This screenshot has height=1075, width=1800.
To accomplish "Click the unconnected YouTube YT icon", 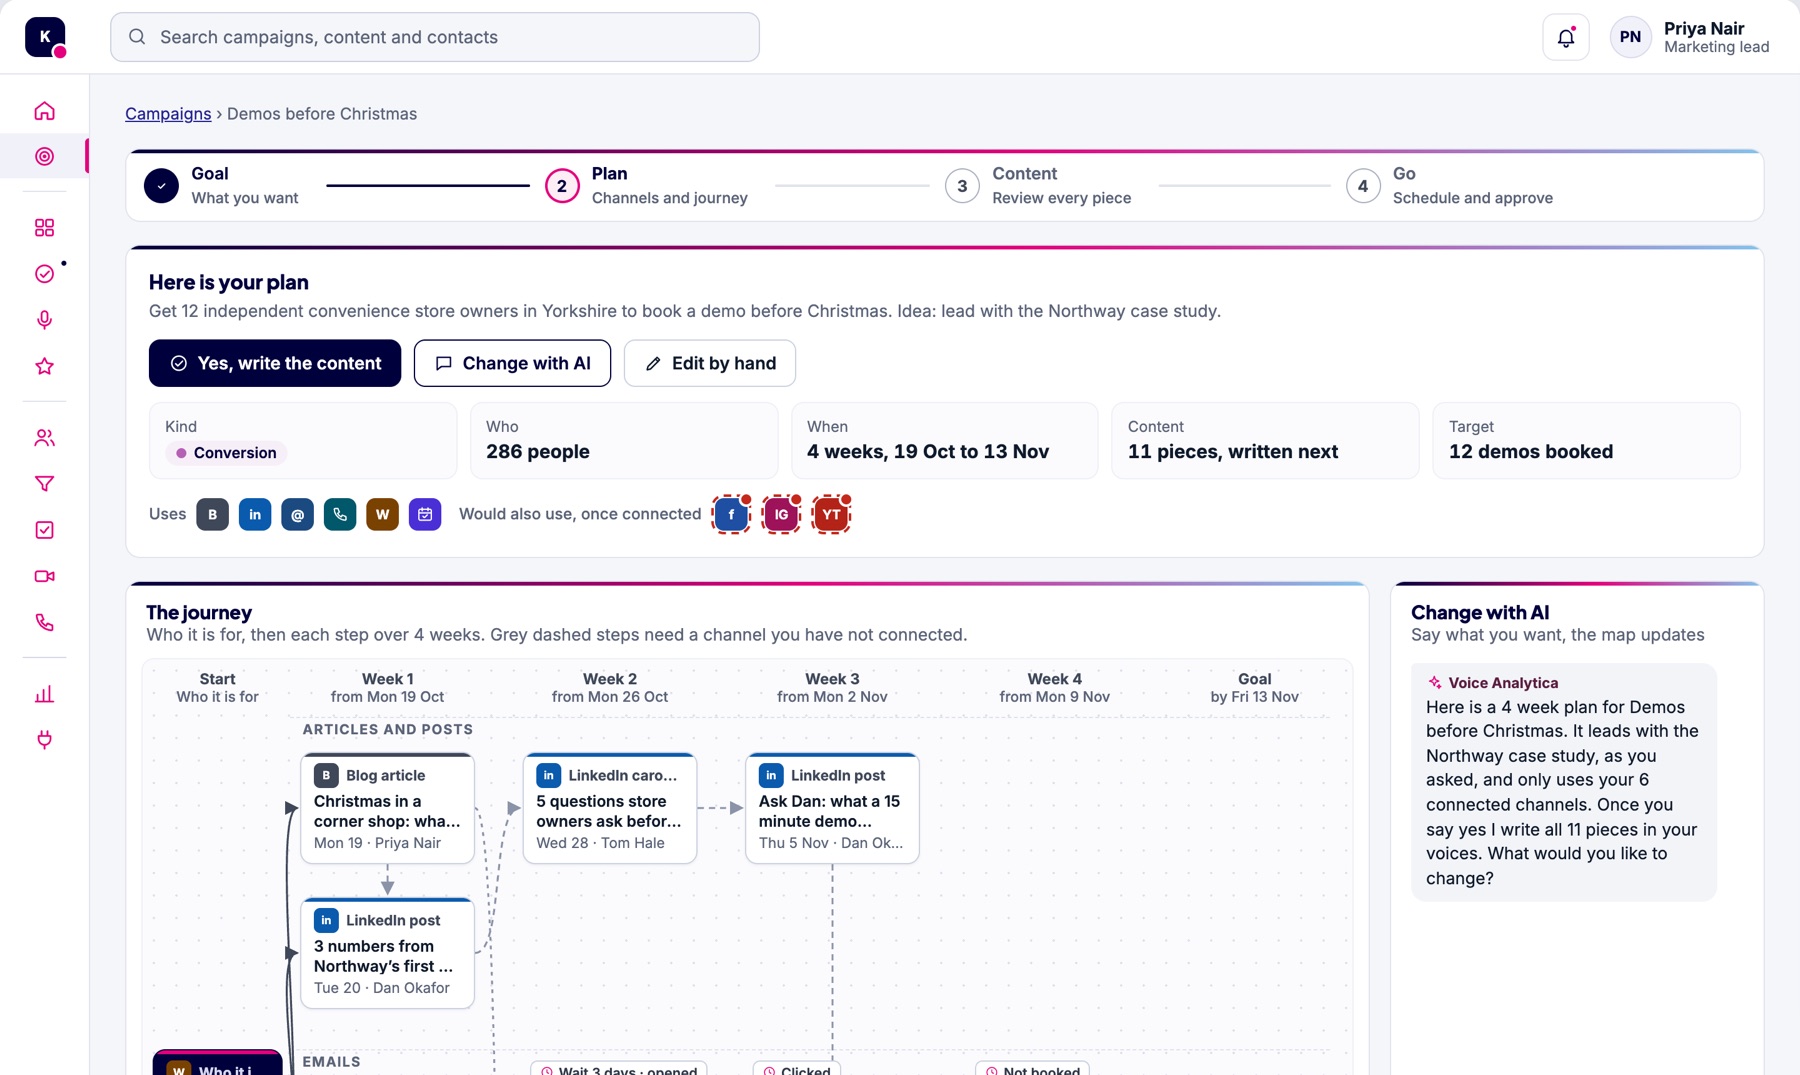I will pos(831,514).
